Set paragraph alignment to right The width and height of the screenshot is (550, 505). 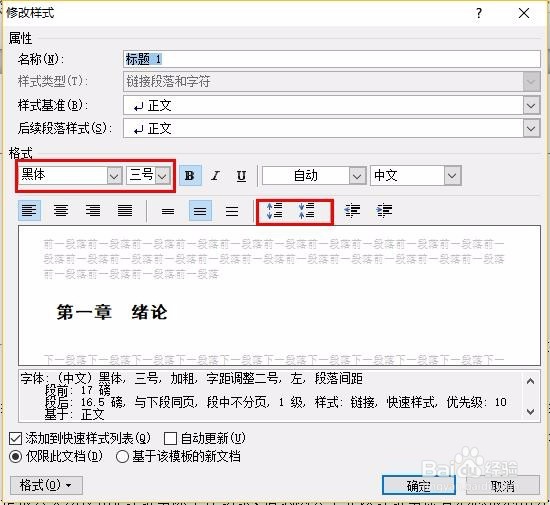tap(93, 210)
